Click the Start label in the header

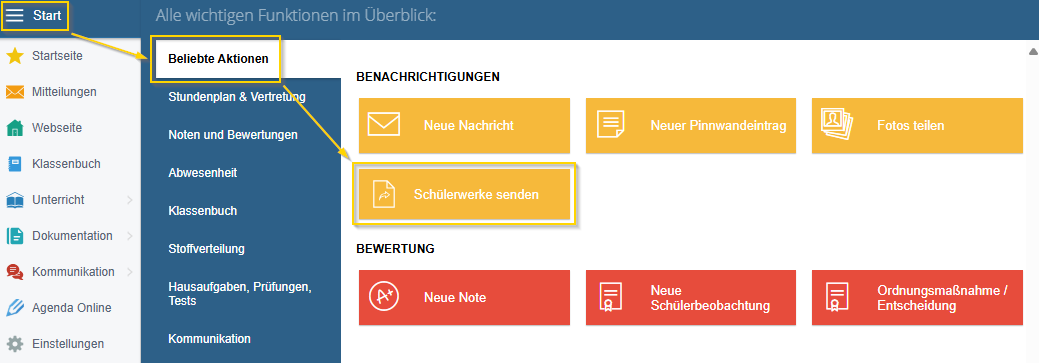pos(47,15)
